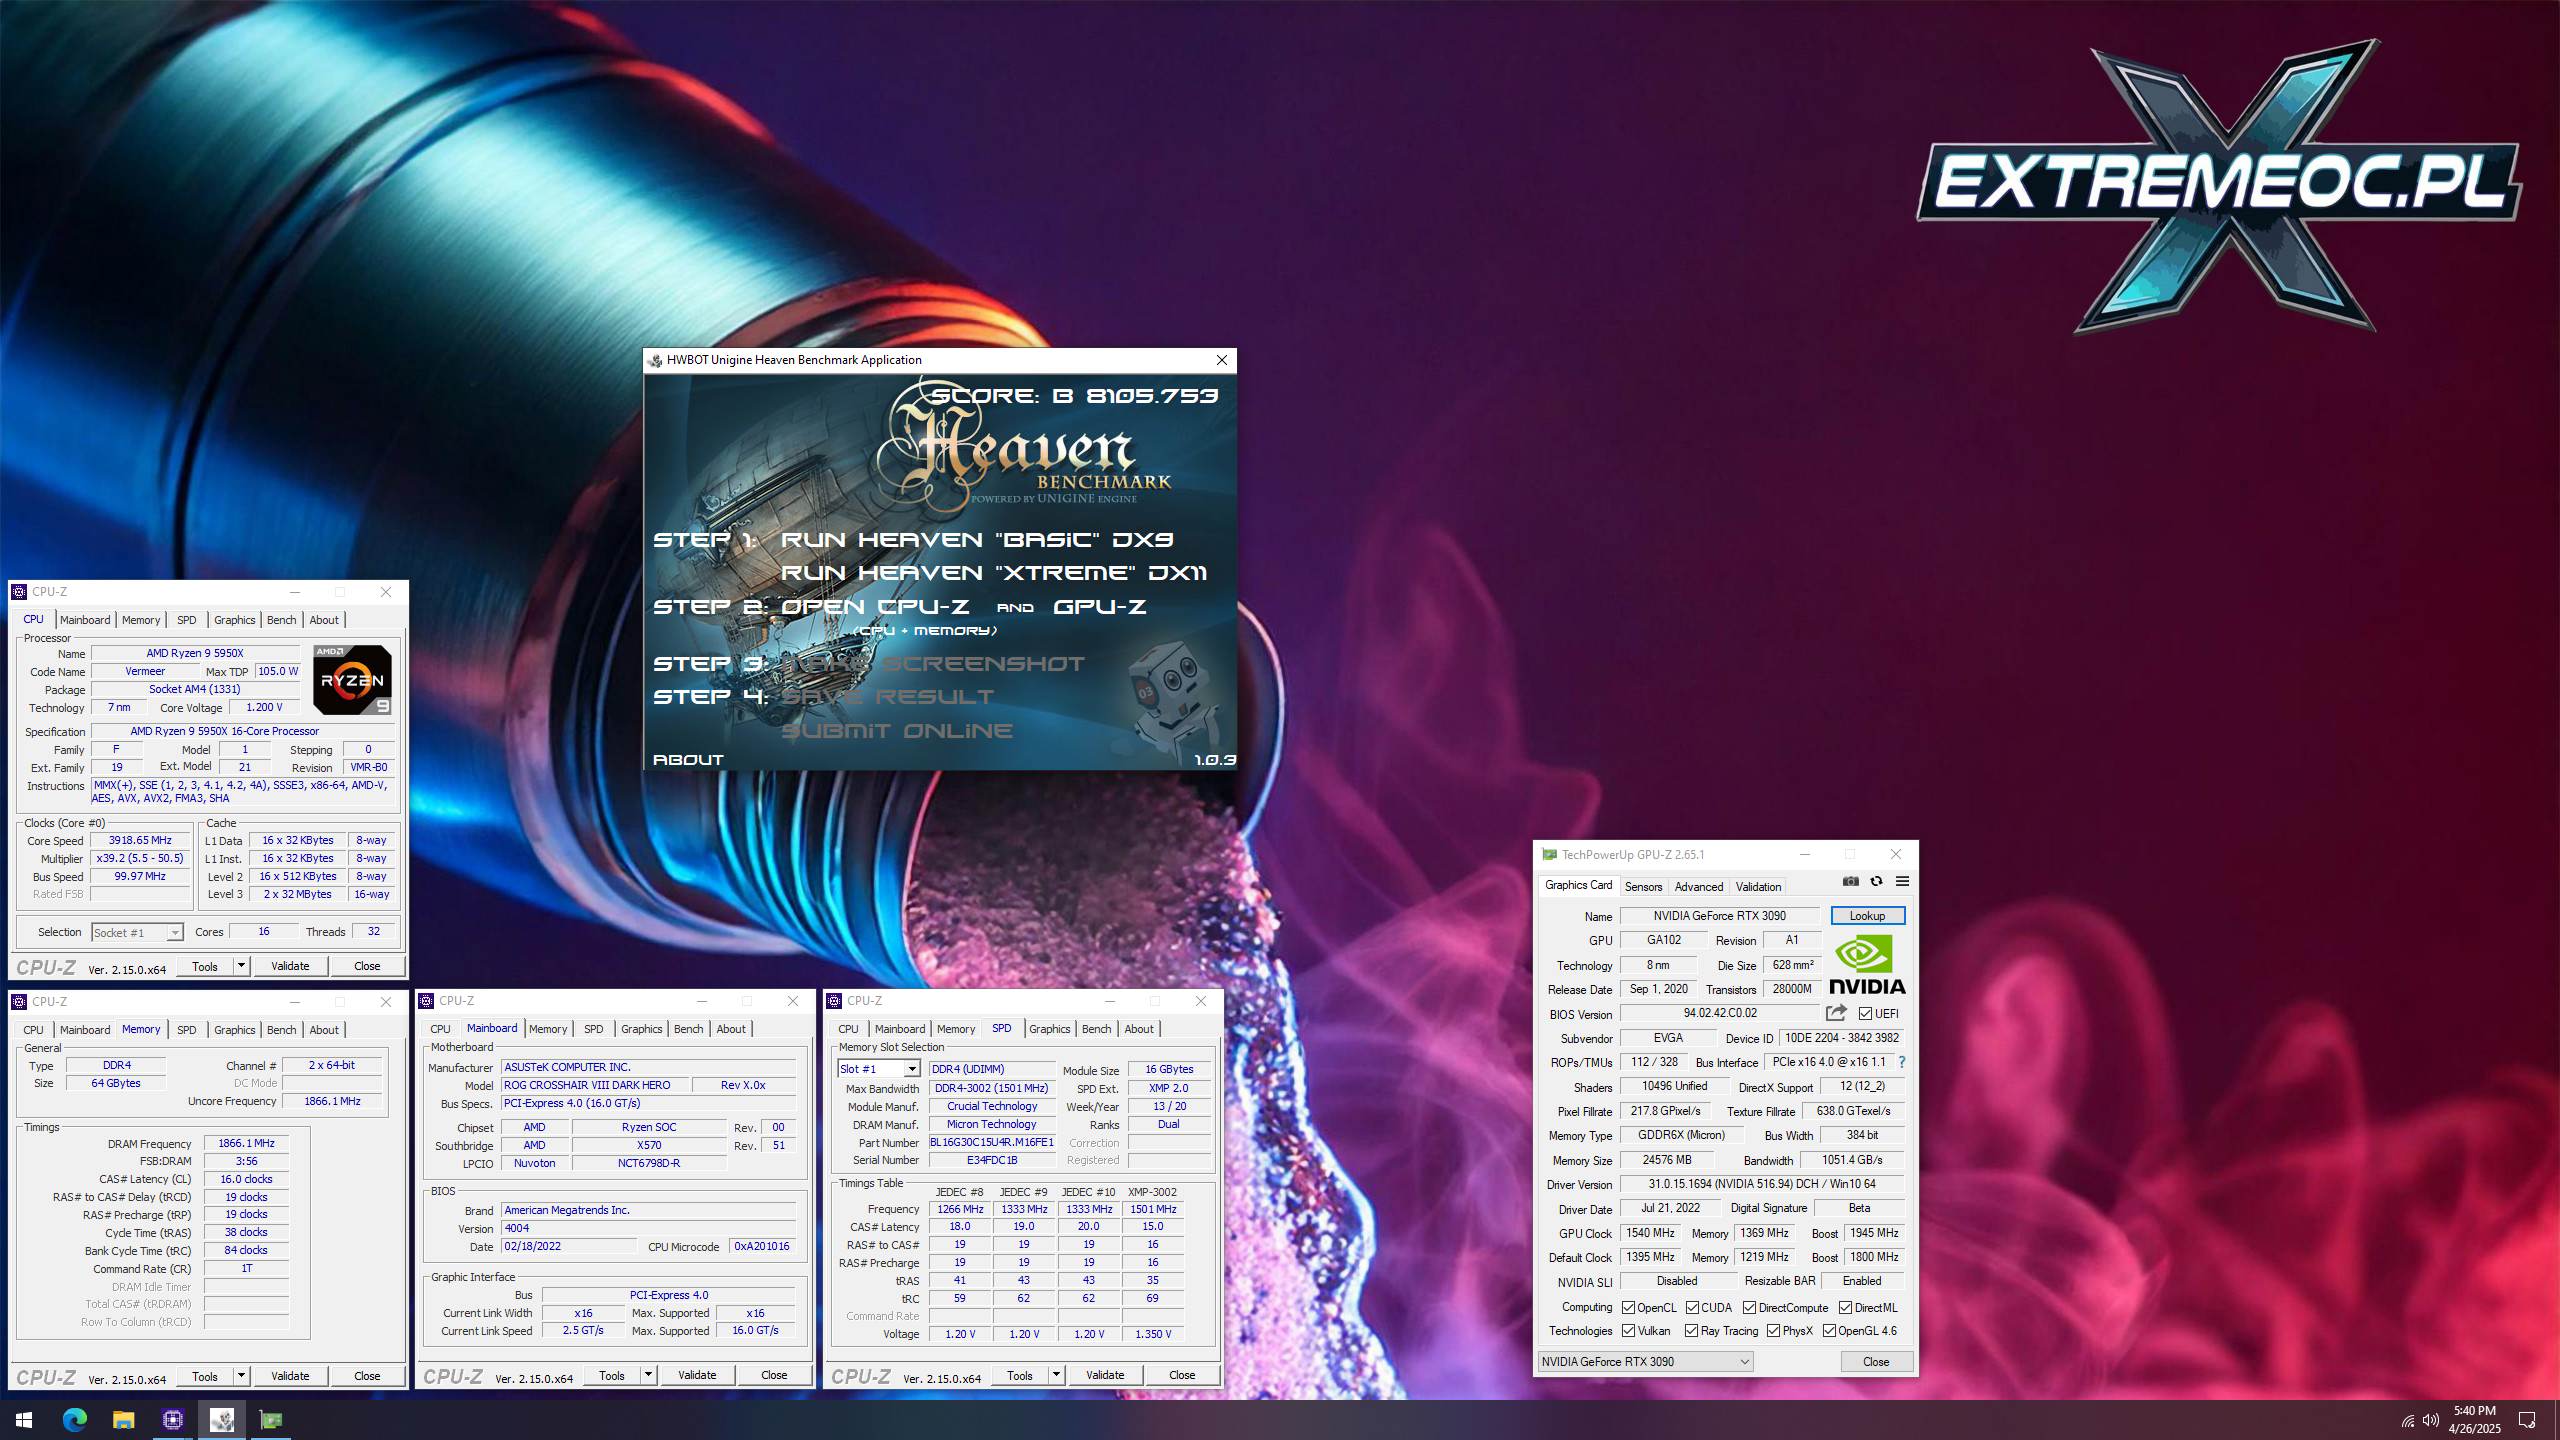Click Close button in GPU-Z
The width and height of the screenshot is (2560, 1440).
point(1876,1362)
